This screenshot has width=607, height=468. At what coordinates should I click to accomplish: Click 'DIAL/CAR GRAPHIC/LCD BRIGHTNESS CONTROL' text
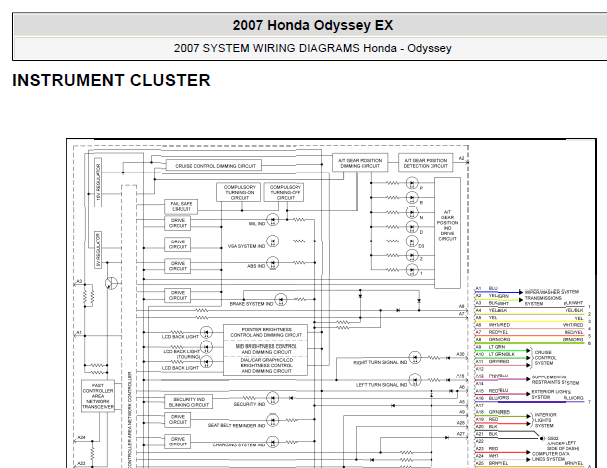click(x=266, y=363)
